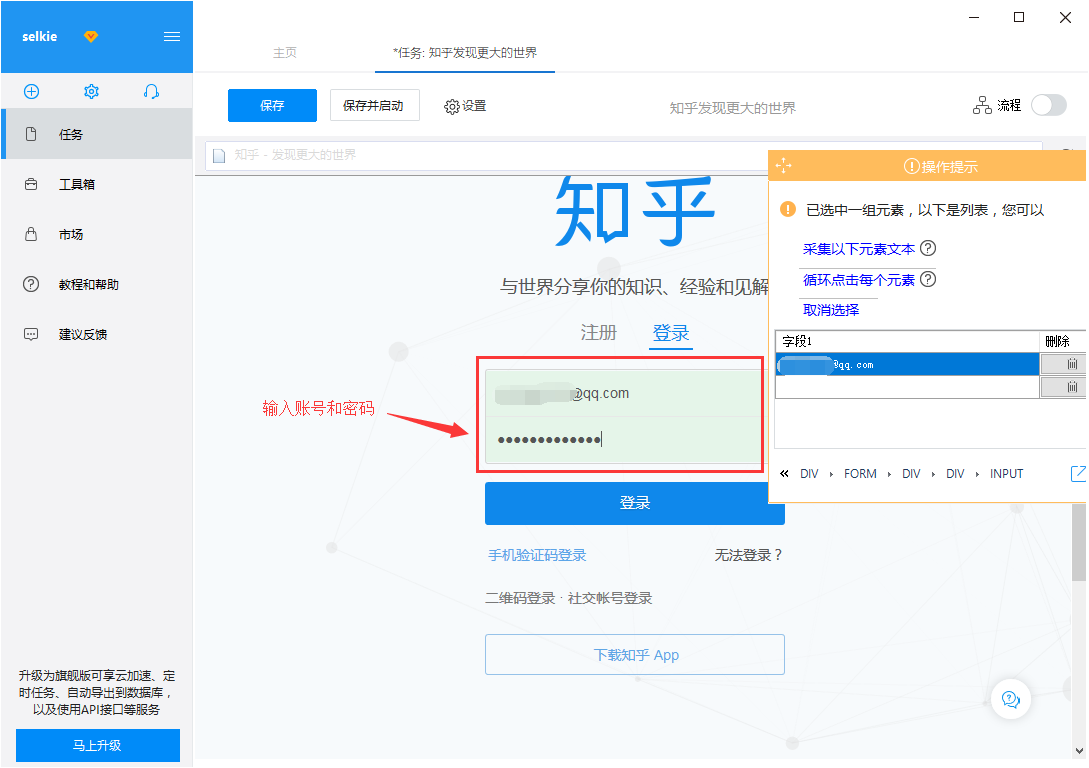Click the new task plus icon
This screenshot has height=768, width=1089.
31,92
